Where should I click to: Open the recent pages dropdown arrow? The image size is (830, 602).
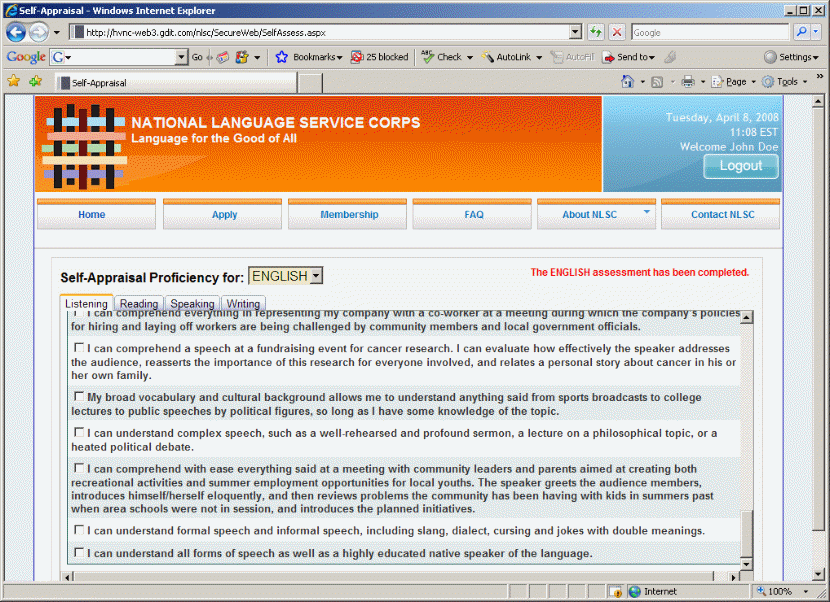click(57, 32)
